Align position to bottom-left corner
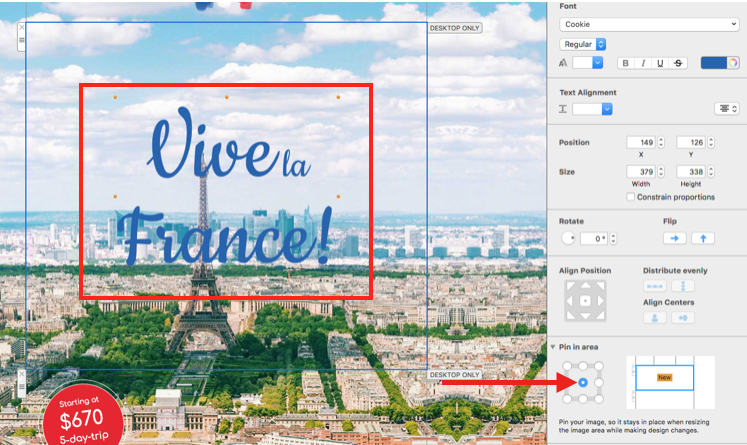The width and height of the screenshot is (747, 445). pyautogui.click(x=570, y=316)
